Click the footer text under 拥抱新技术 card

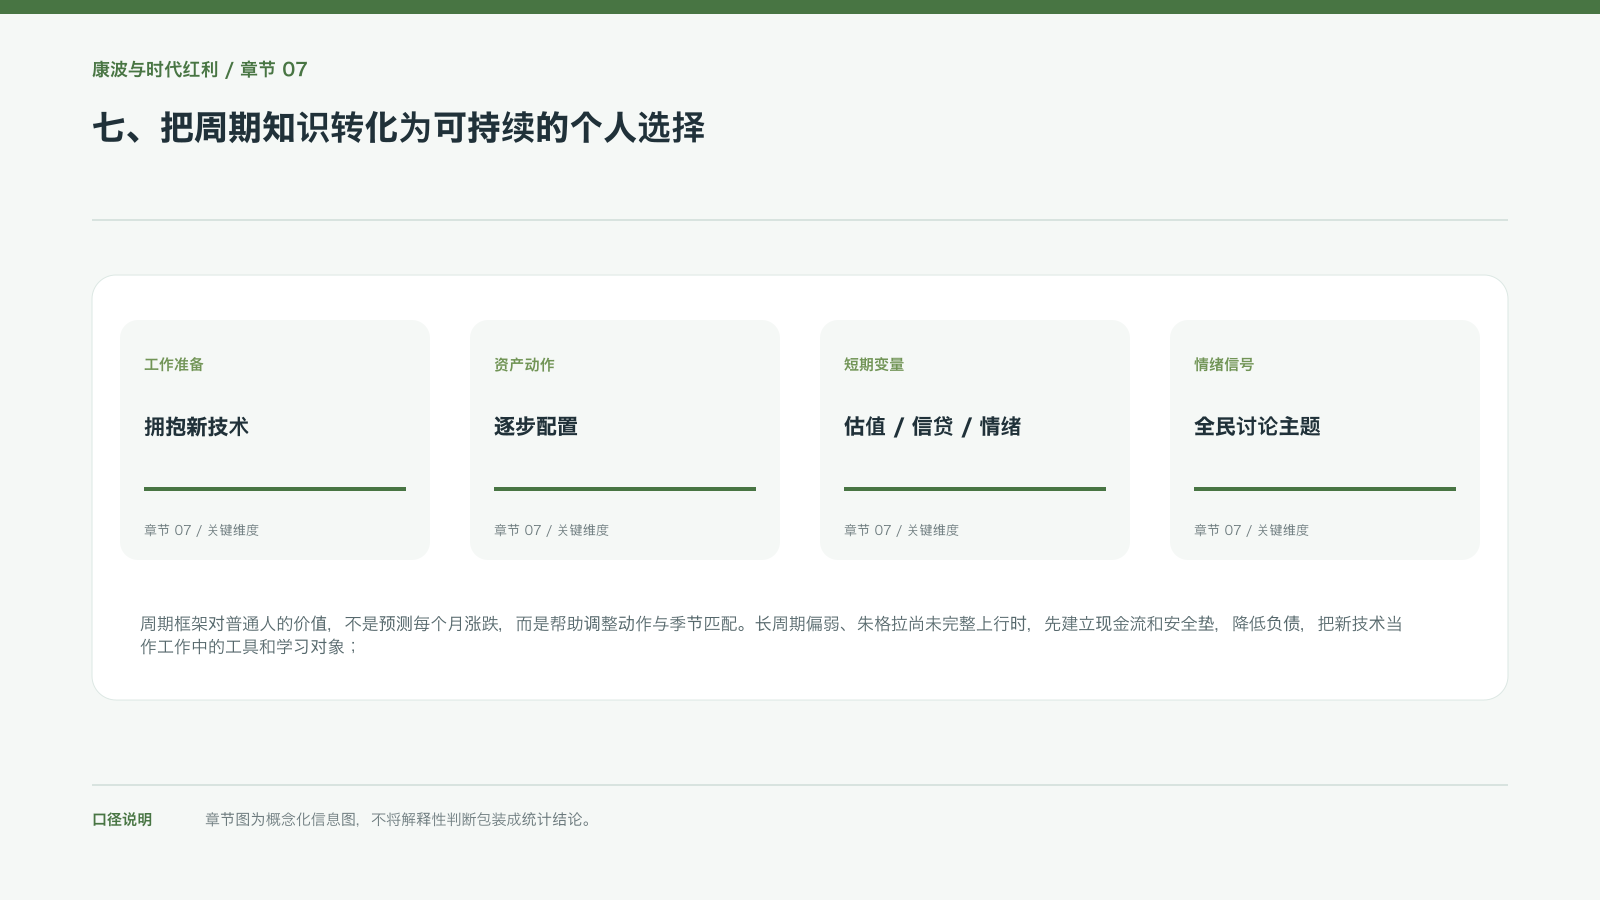[x=201, y=530]
